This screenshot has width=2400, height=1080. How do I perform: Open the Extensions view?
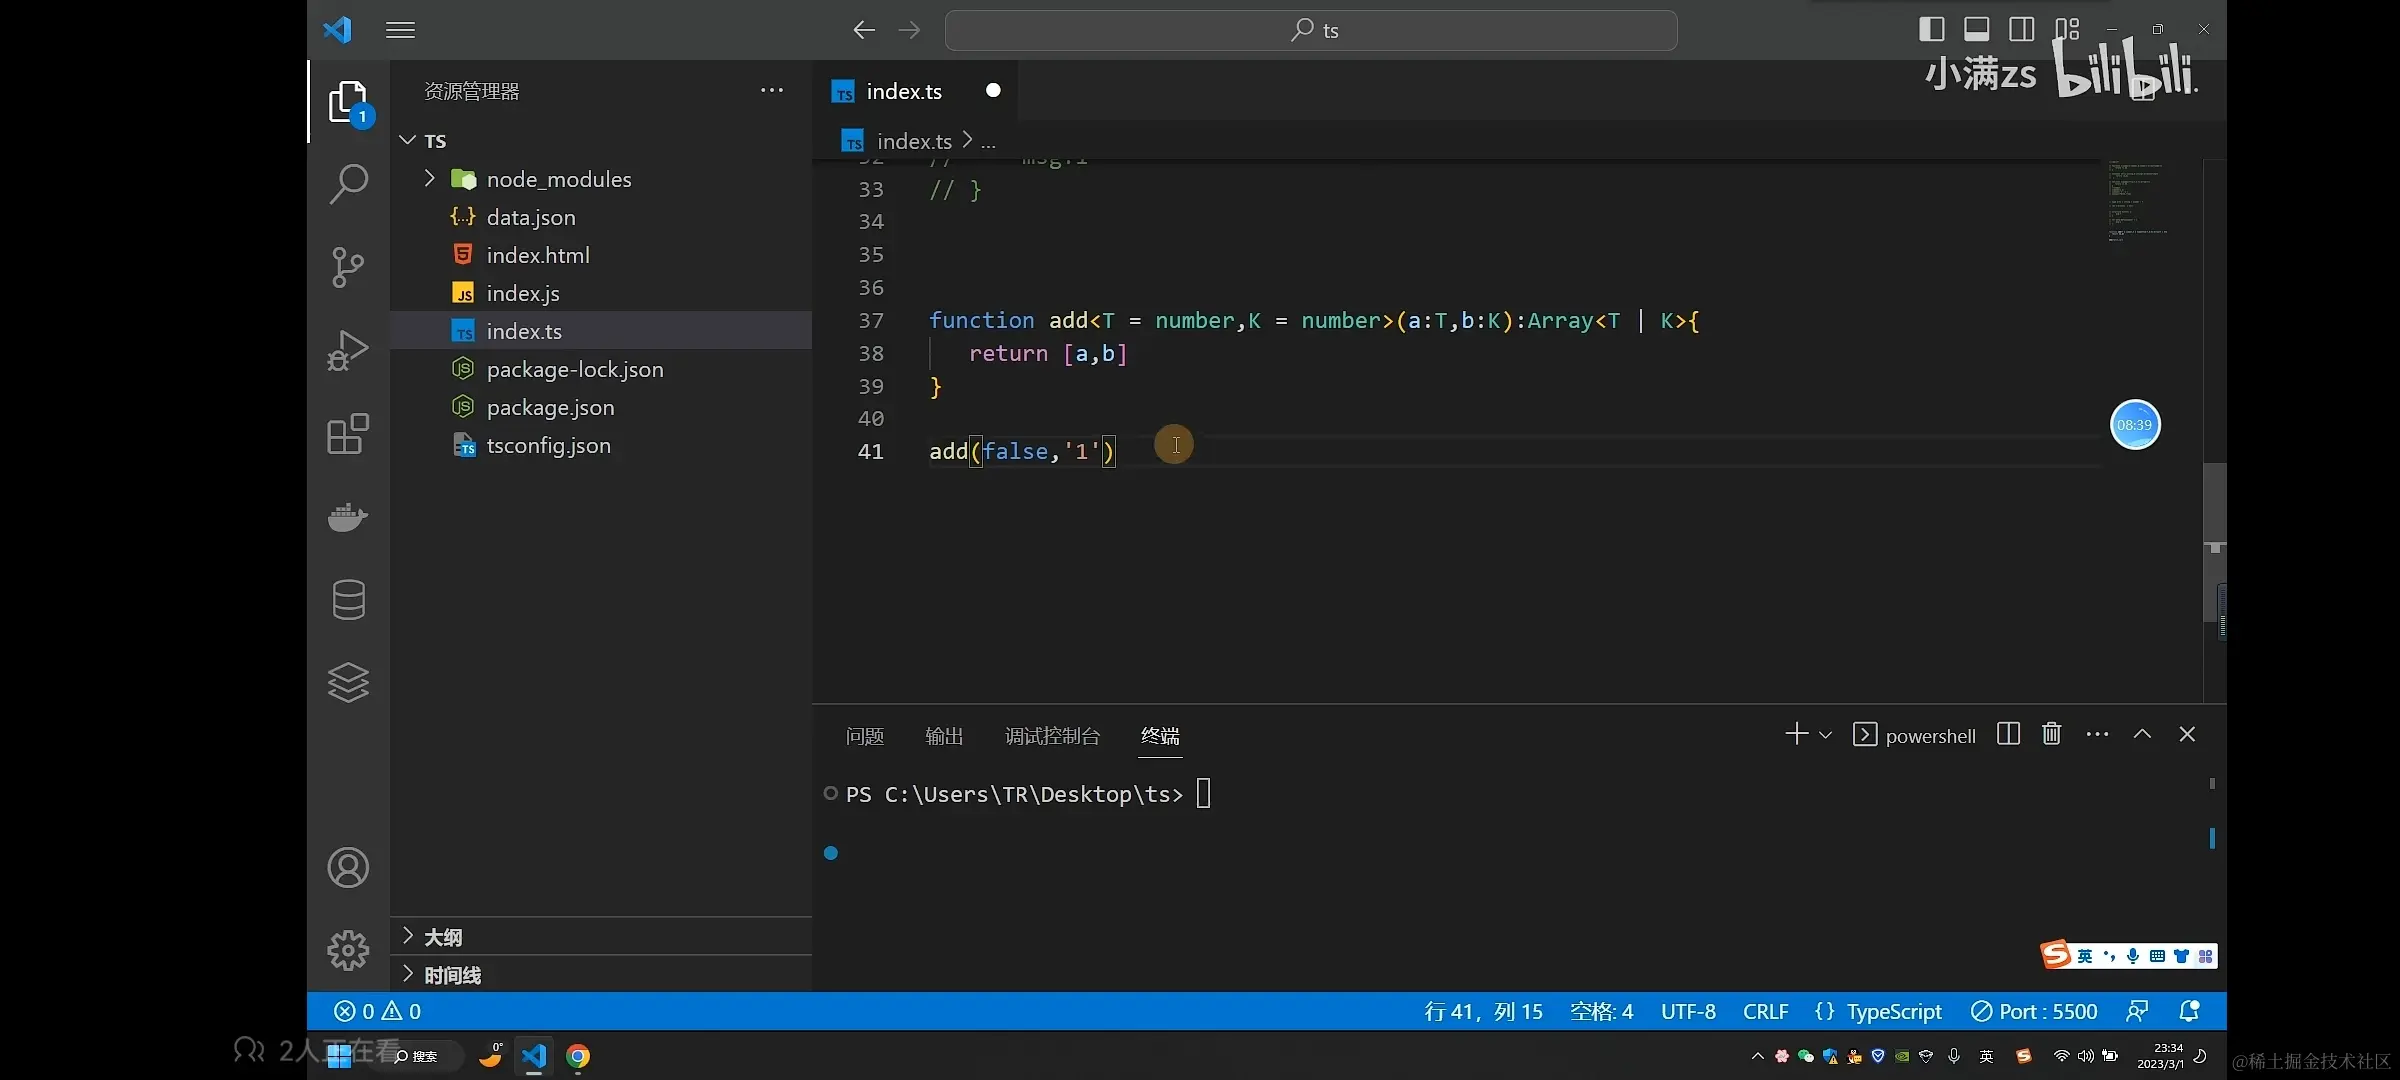(348, 434)
